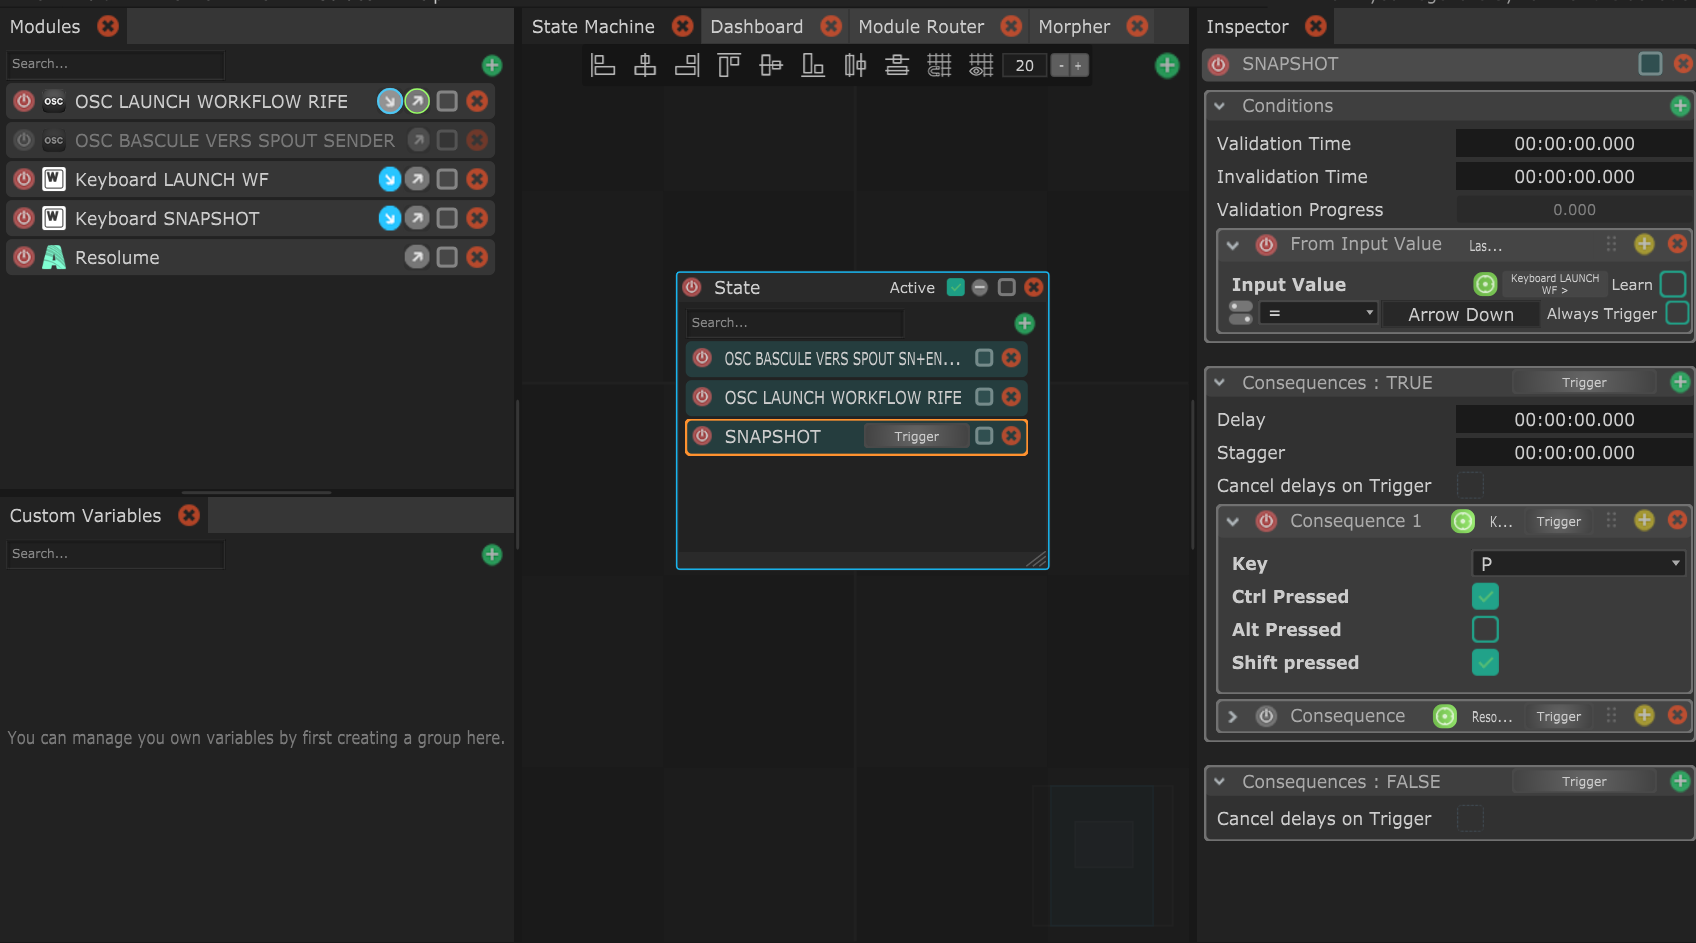Add a new condition in Inspector

point(1680,106)
